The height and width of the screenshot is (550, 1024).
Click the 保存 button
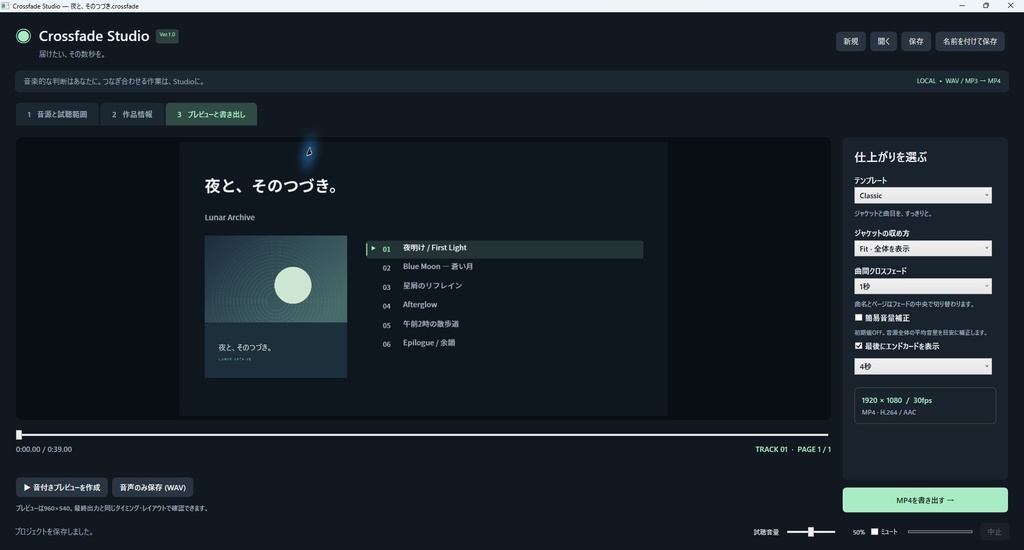click(x=916, y=41)
